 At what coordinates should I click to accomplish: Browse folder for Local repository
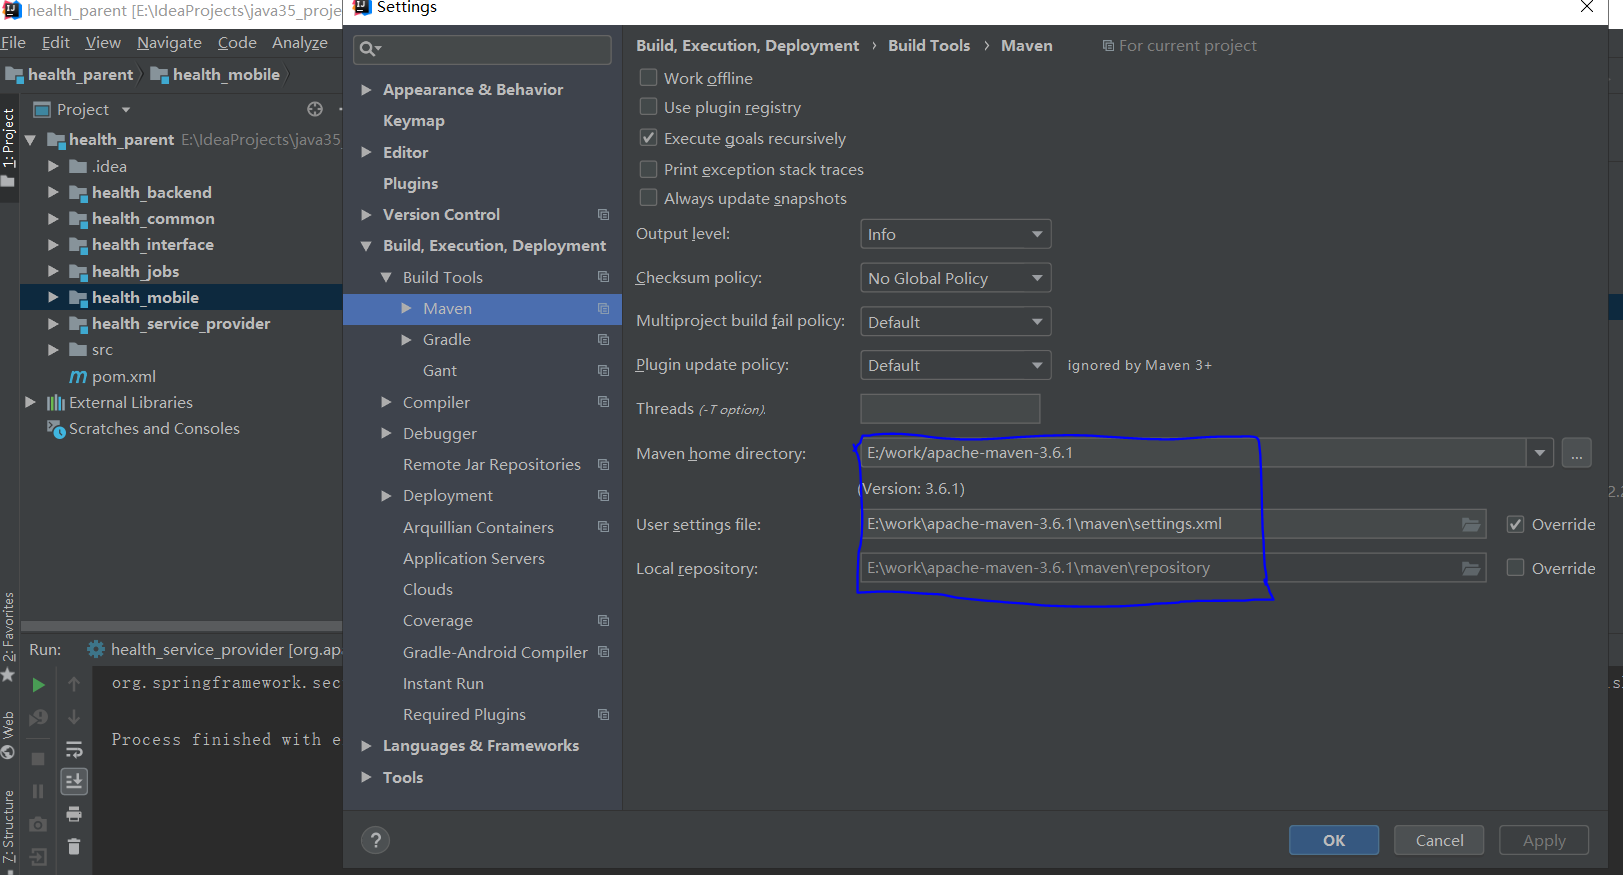click(1471, 568)
